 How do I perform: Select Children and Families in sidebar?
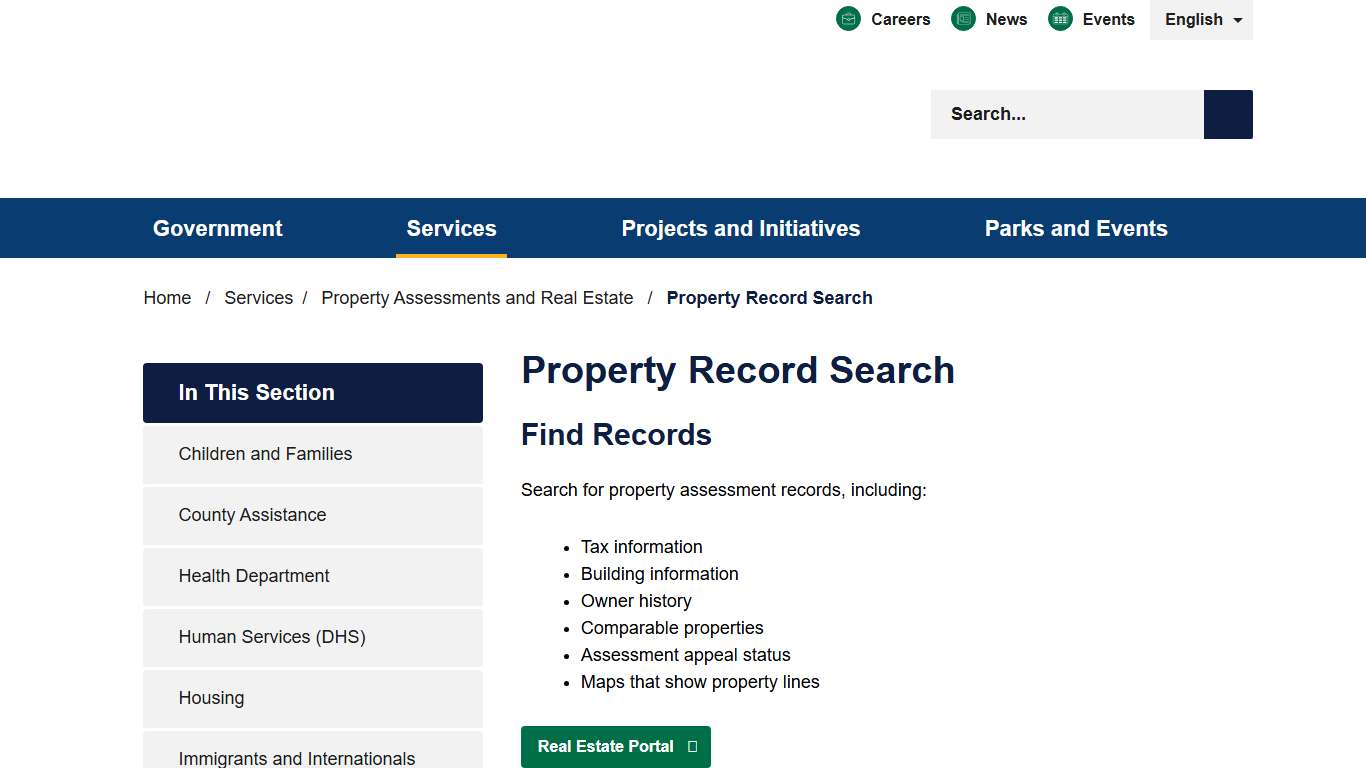click(x=265, y=454)
